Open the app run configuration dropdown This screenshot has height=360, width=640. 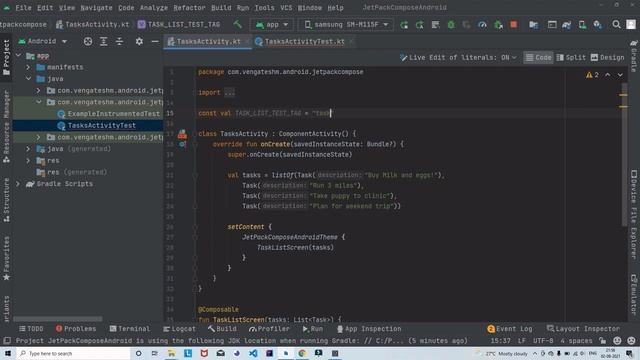pyautogui.click(x=272, y=24)
